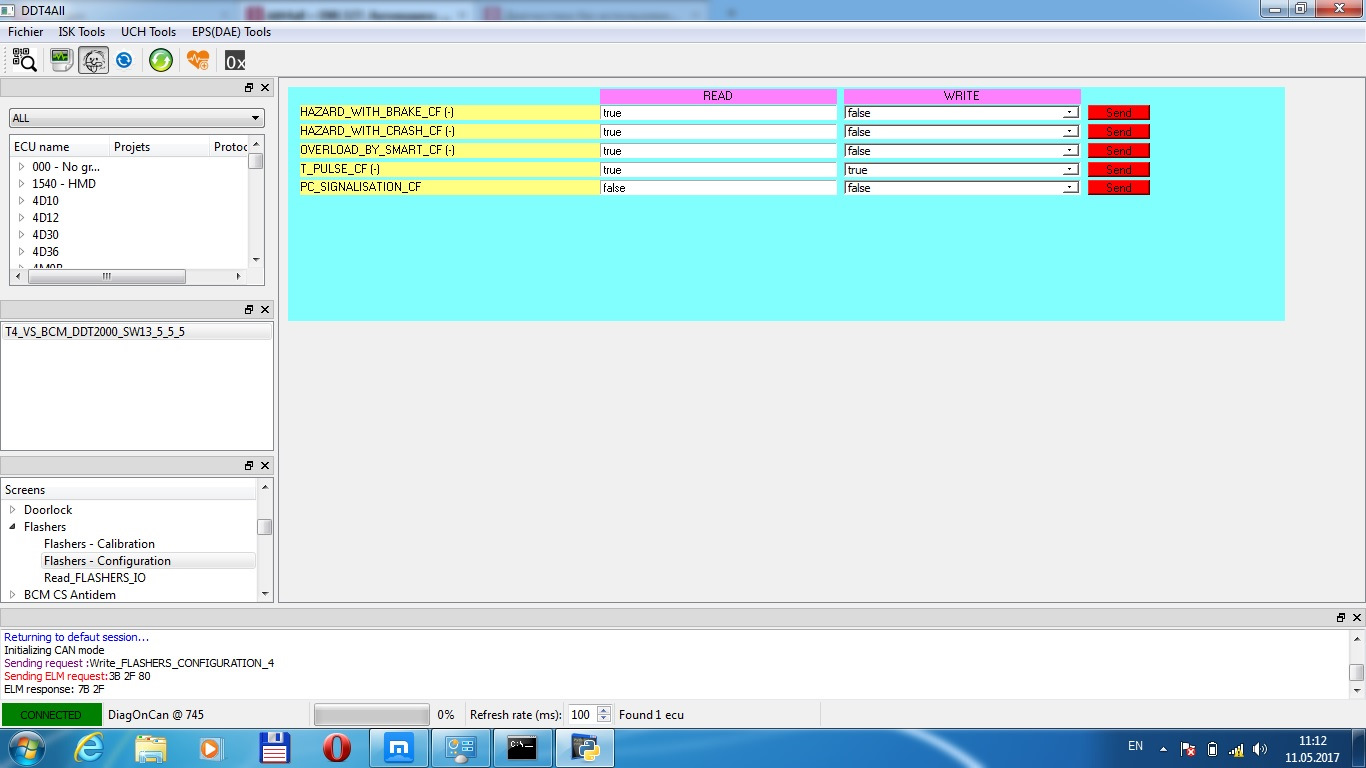This screenshot has width=1366, height=768.
Task: Select the Flashers - Configuration screen
Action: tap(107, 561)
